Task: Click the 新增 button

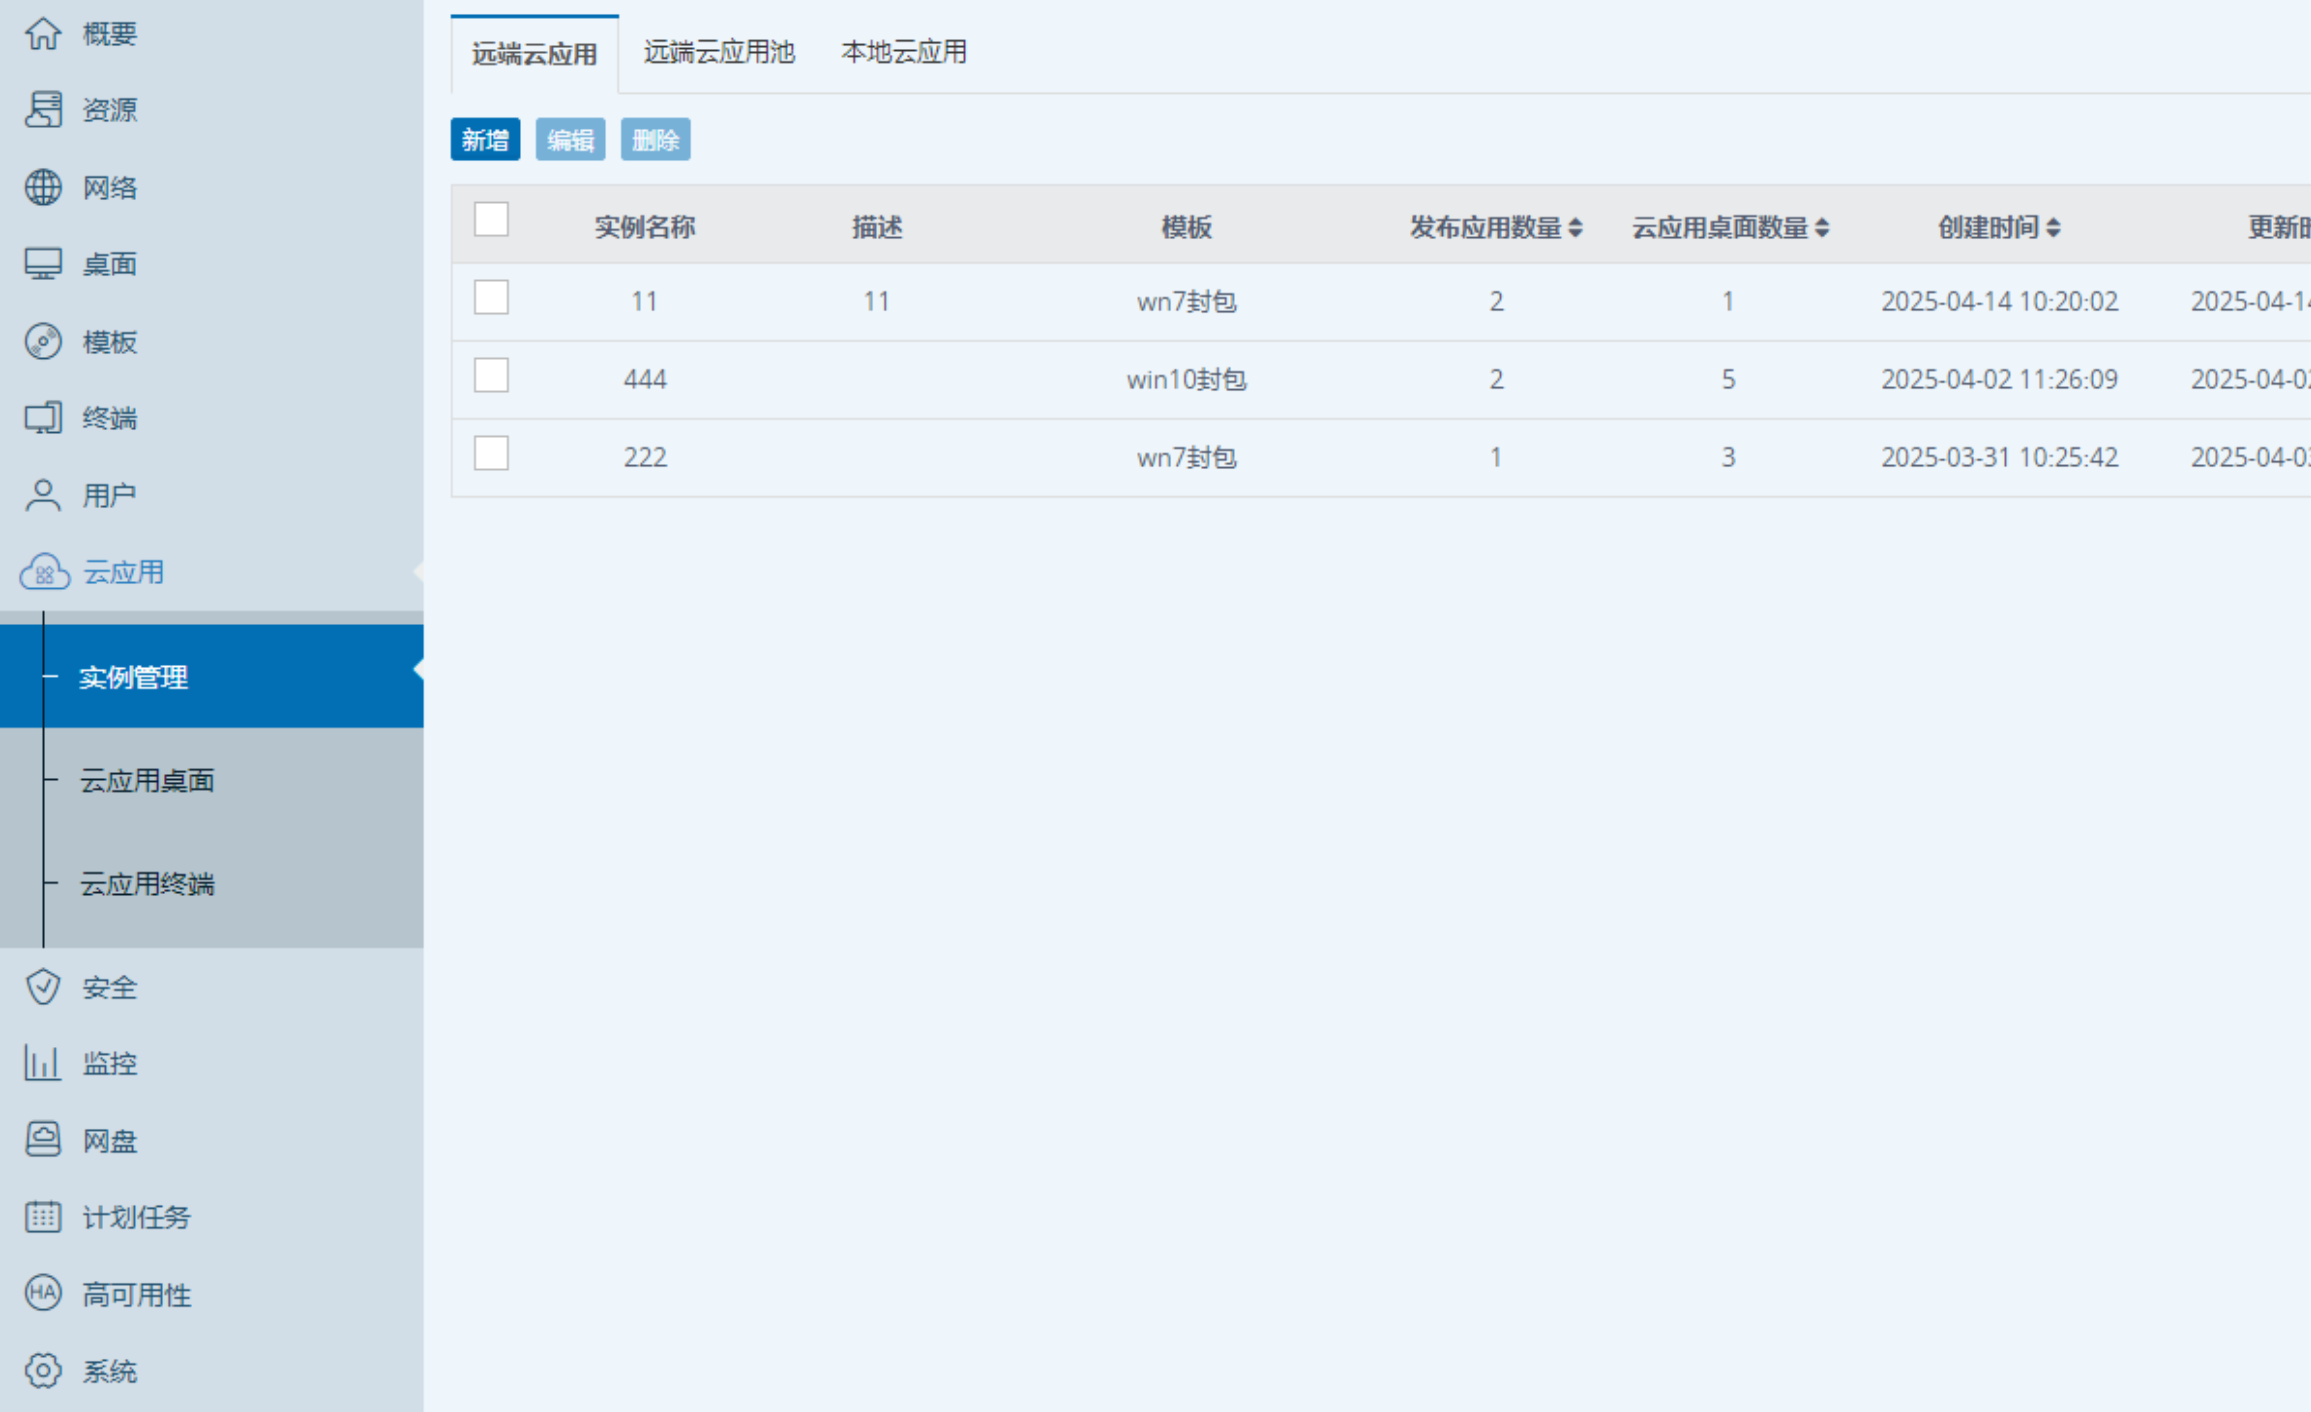Action: click(485, 140)
